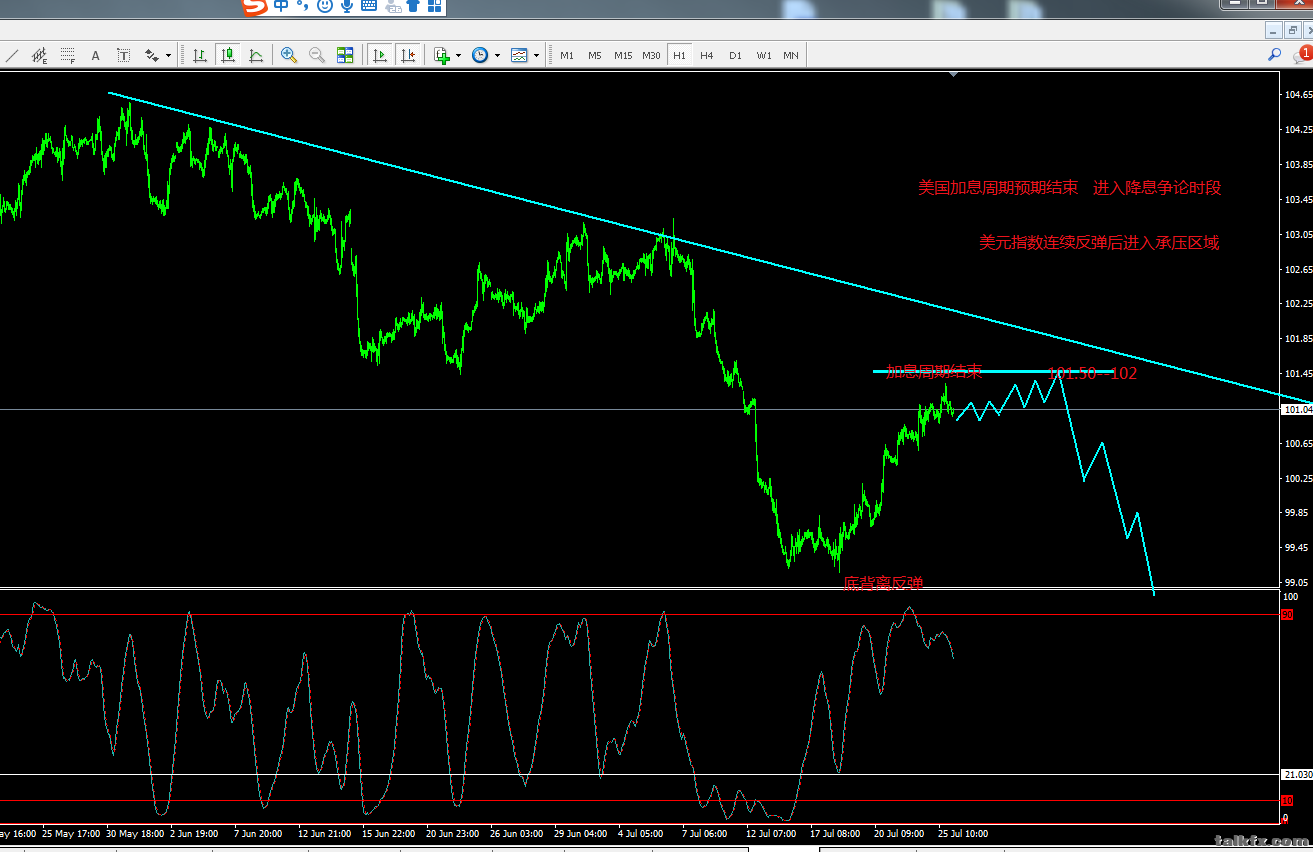Open the search magnifier at top right
The image size is (1313, 852).
coord(1275,55)
